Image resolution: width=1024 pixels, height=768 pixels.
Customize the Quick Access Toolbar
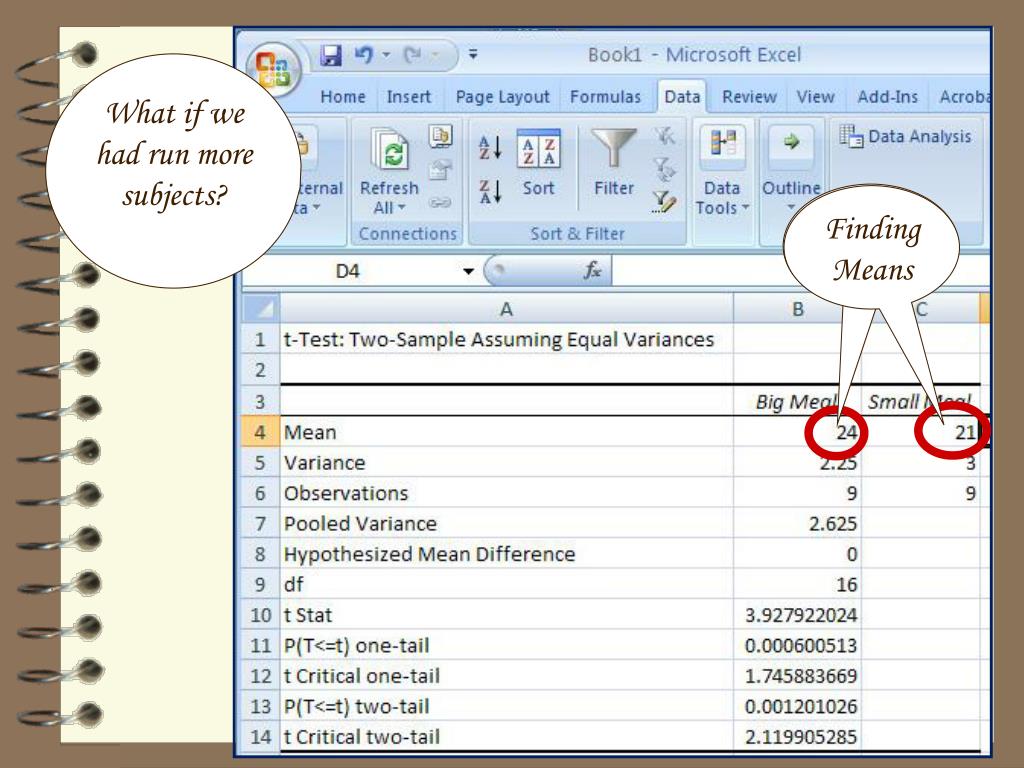(473, 55)
